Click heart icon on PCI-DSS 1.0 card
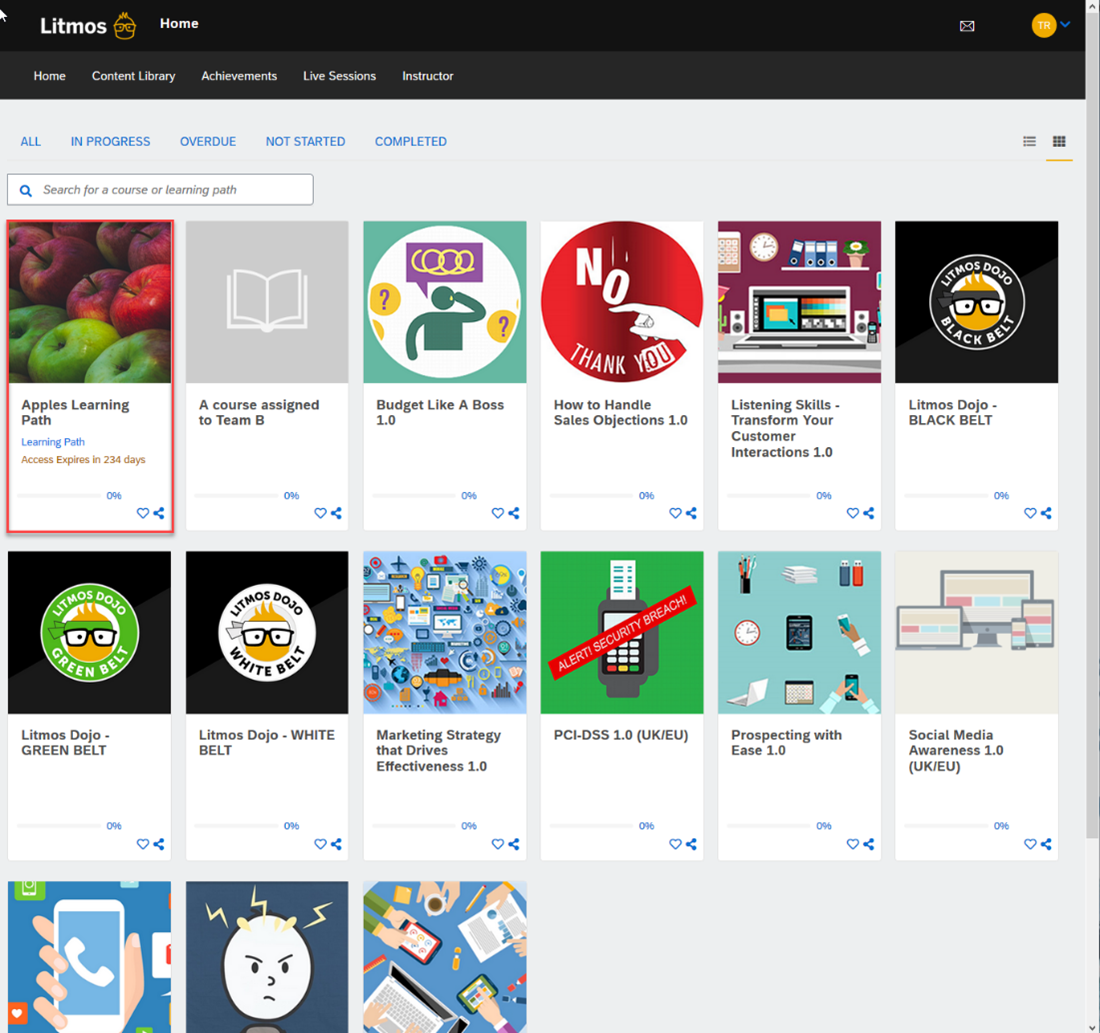Image resolution: width=1100 pixels, height=1033 pixels. tap(675, 844)
